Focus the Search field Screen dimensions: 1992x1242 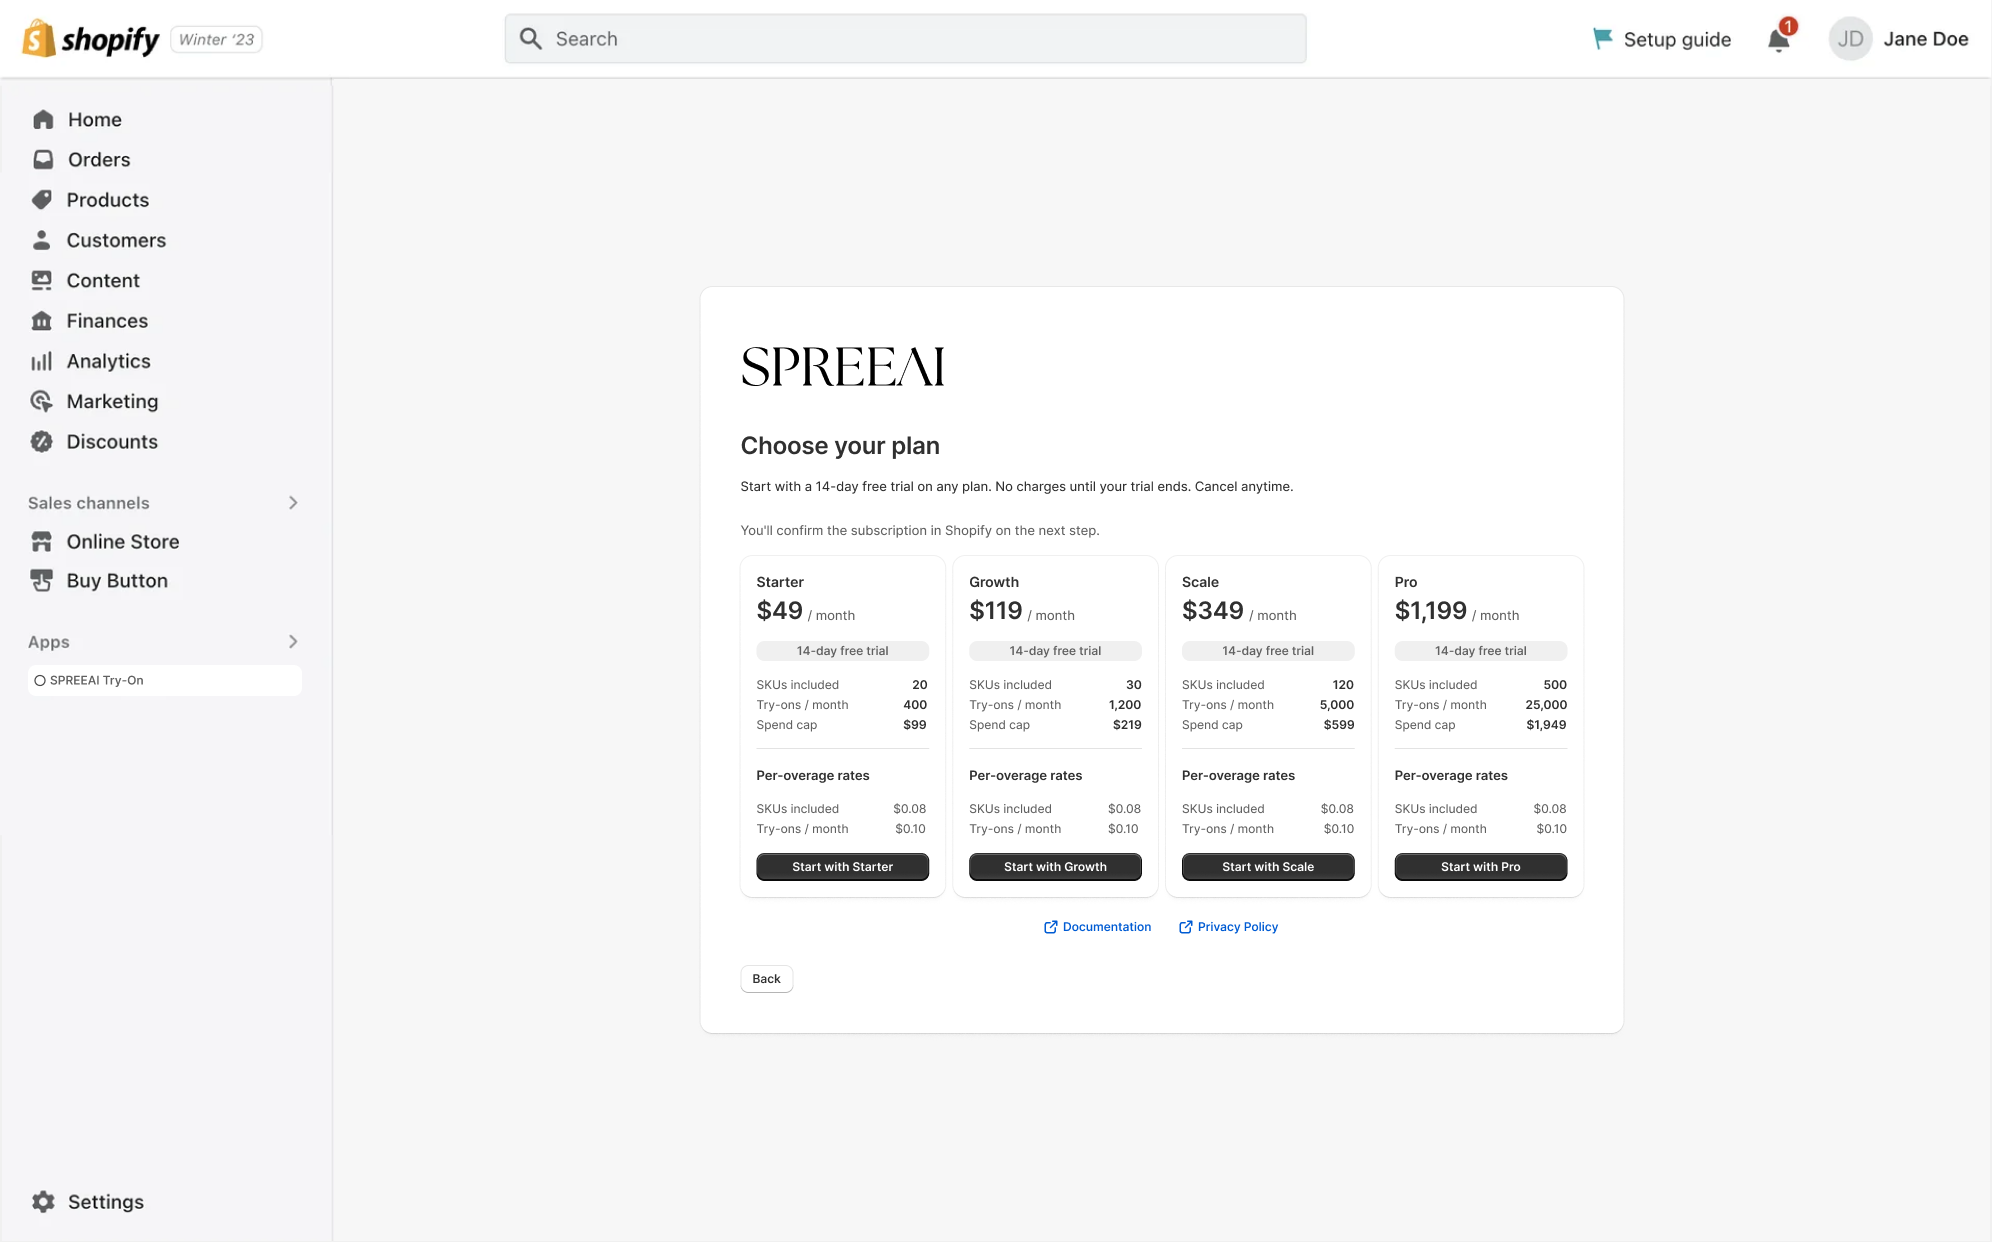click(x=905, y=39)
